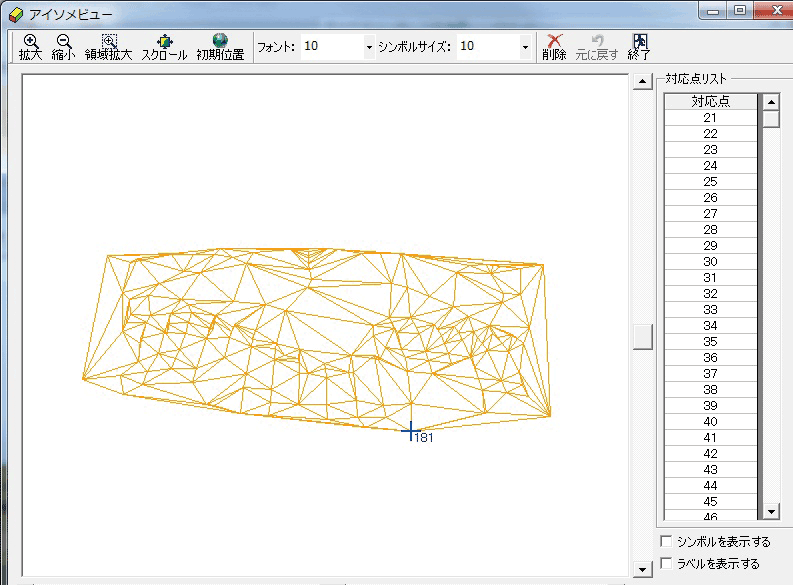Activate the スクロール pan tool

[164, 47]
